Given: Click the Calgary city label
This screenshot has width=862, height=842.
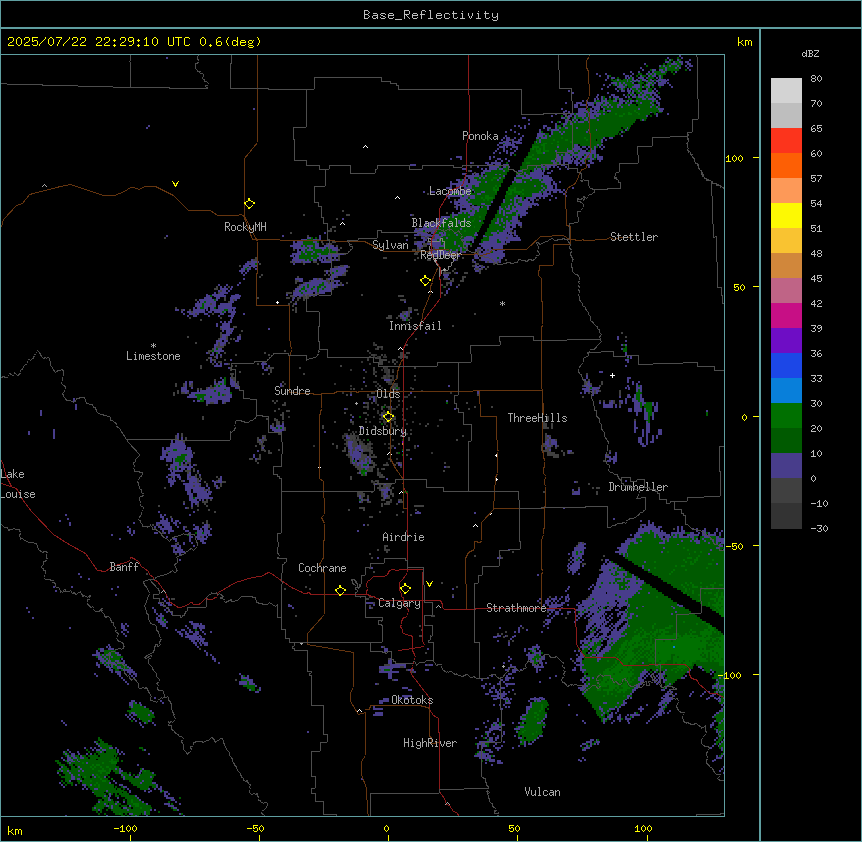Looking at the screenshot, I should point(399,603).
